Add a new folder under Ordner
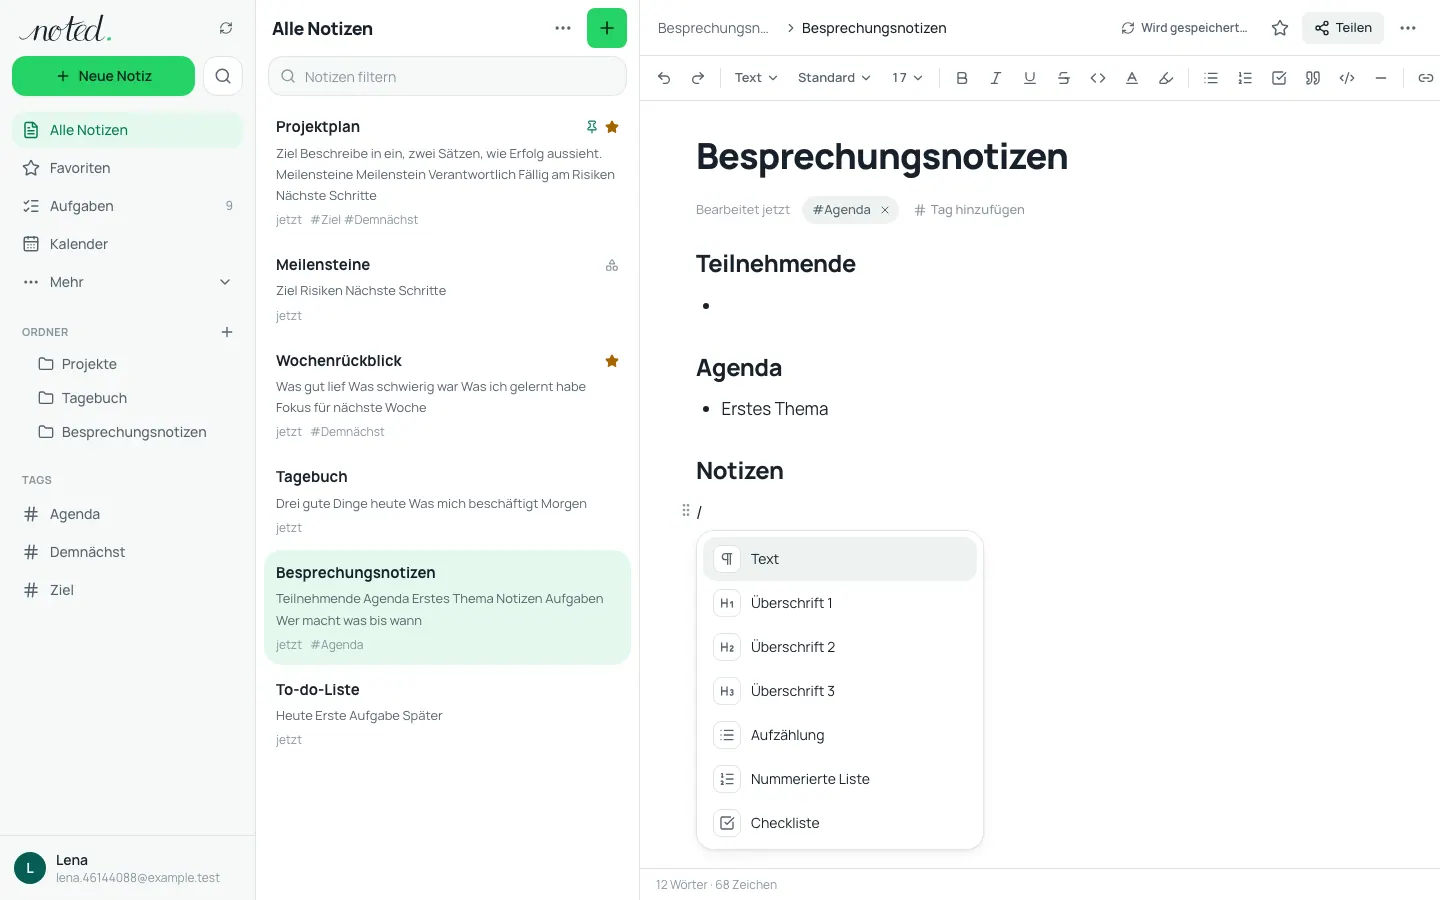This screenshot has width=1440, height=900. coord(227,332)
